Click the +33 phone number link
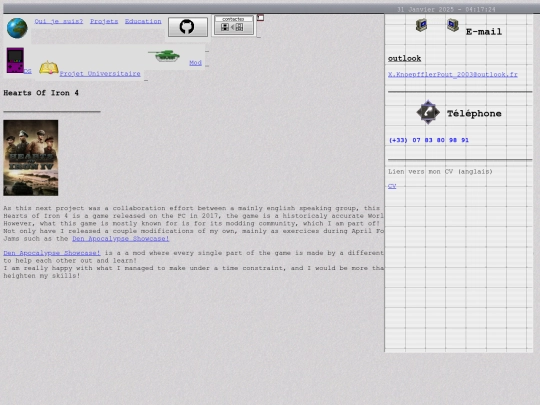 (x=429, y=140)
